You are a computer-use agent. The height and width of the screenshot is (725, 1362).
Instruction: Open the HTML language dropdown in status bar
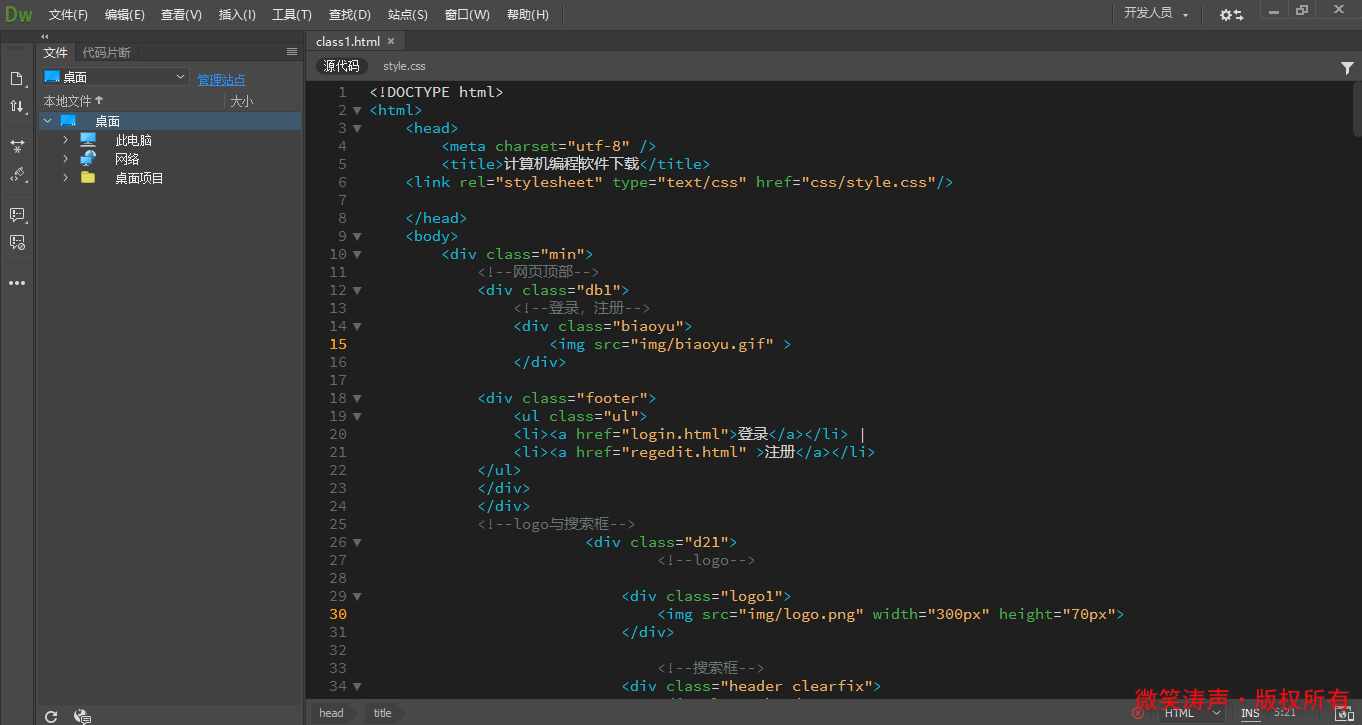pos(1192,713)
